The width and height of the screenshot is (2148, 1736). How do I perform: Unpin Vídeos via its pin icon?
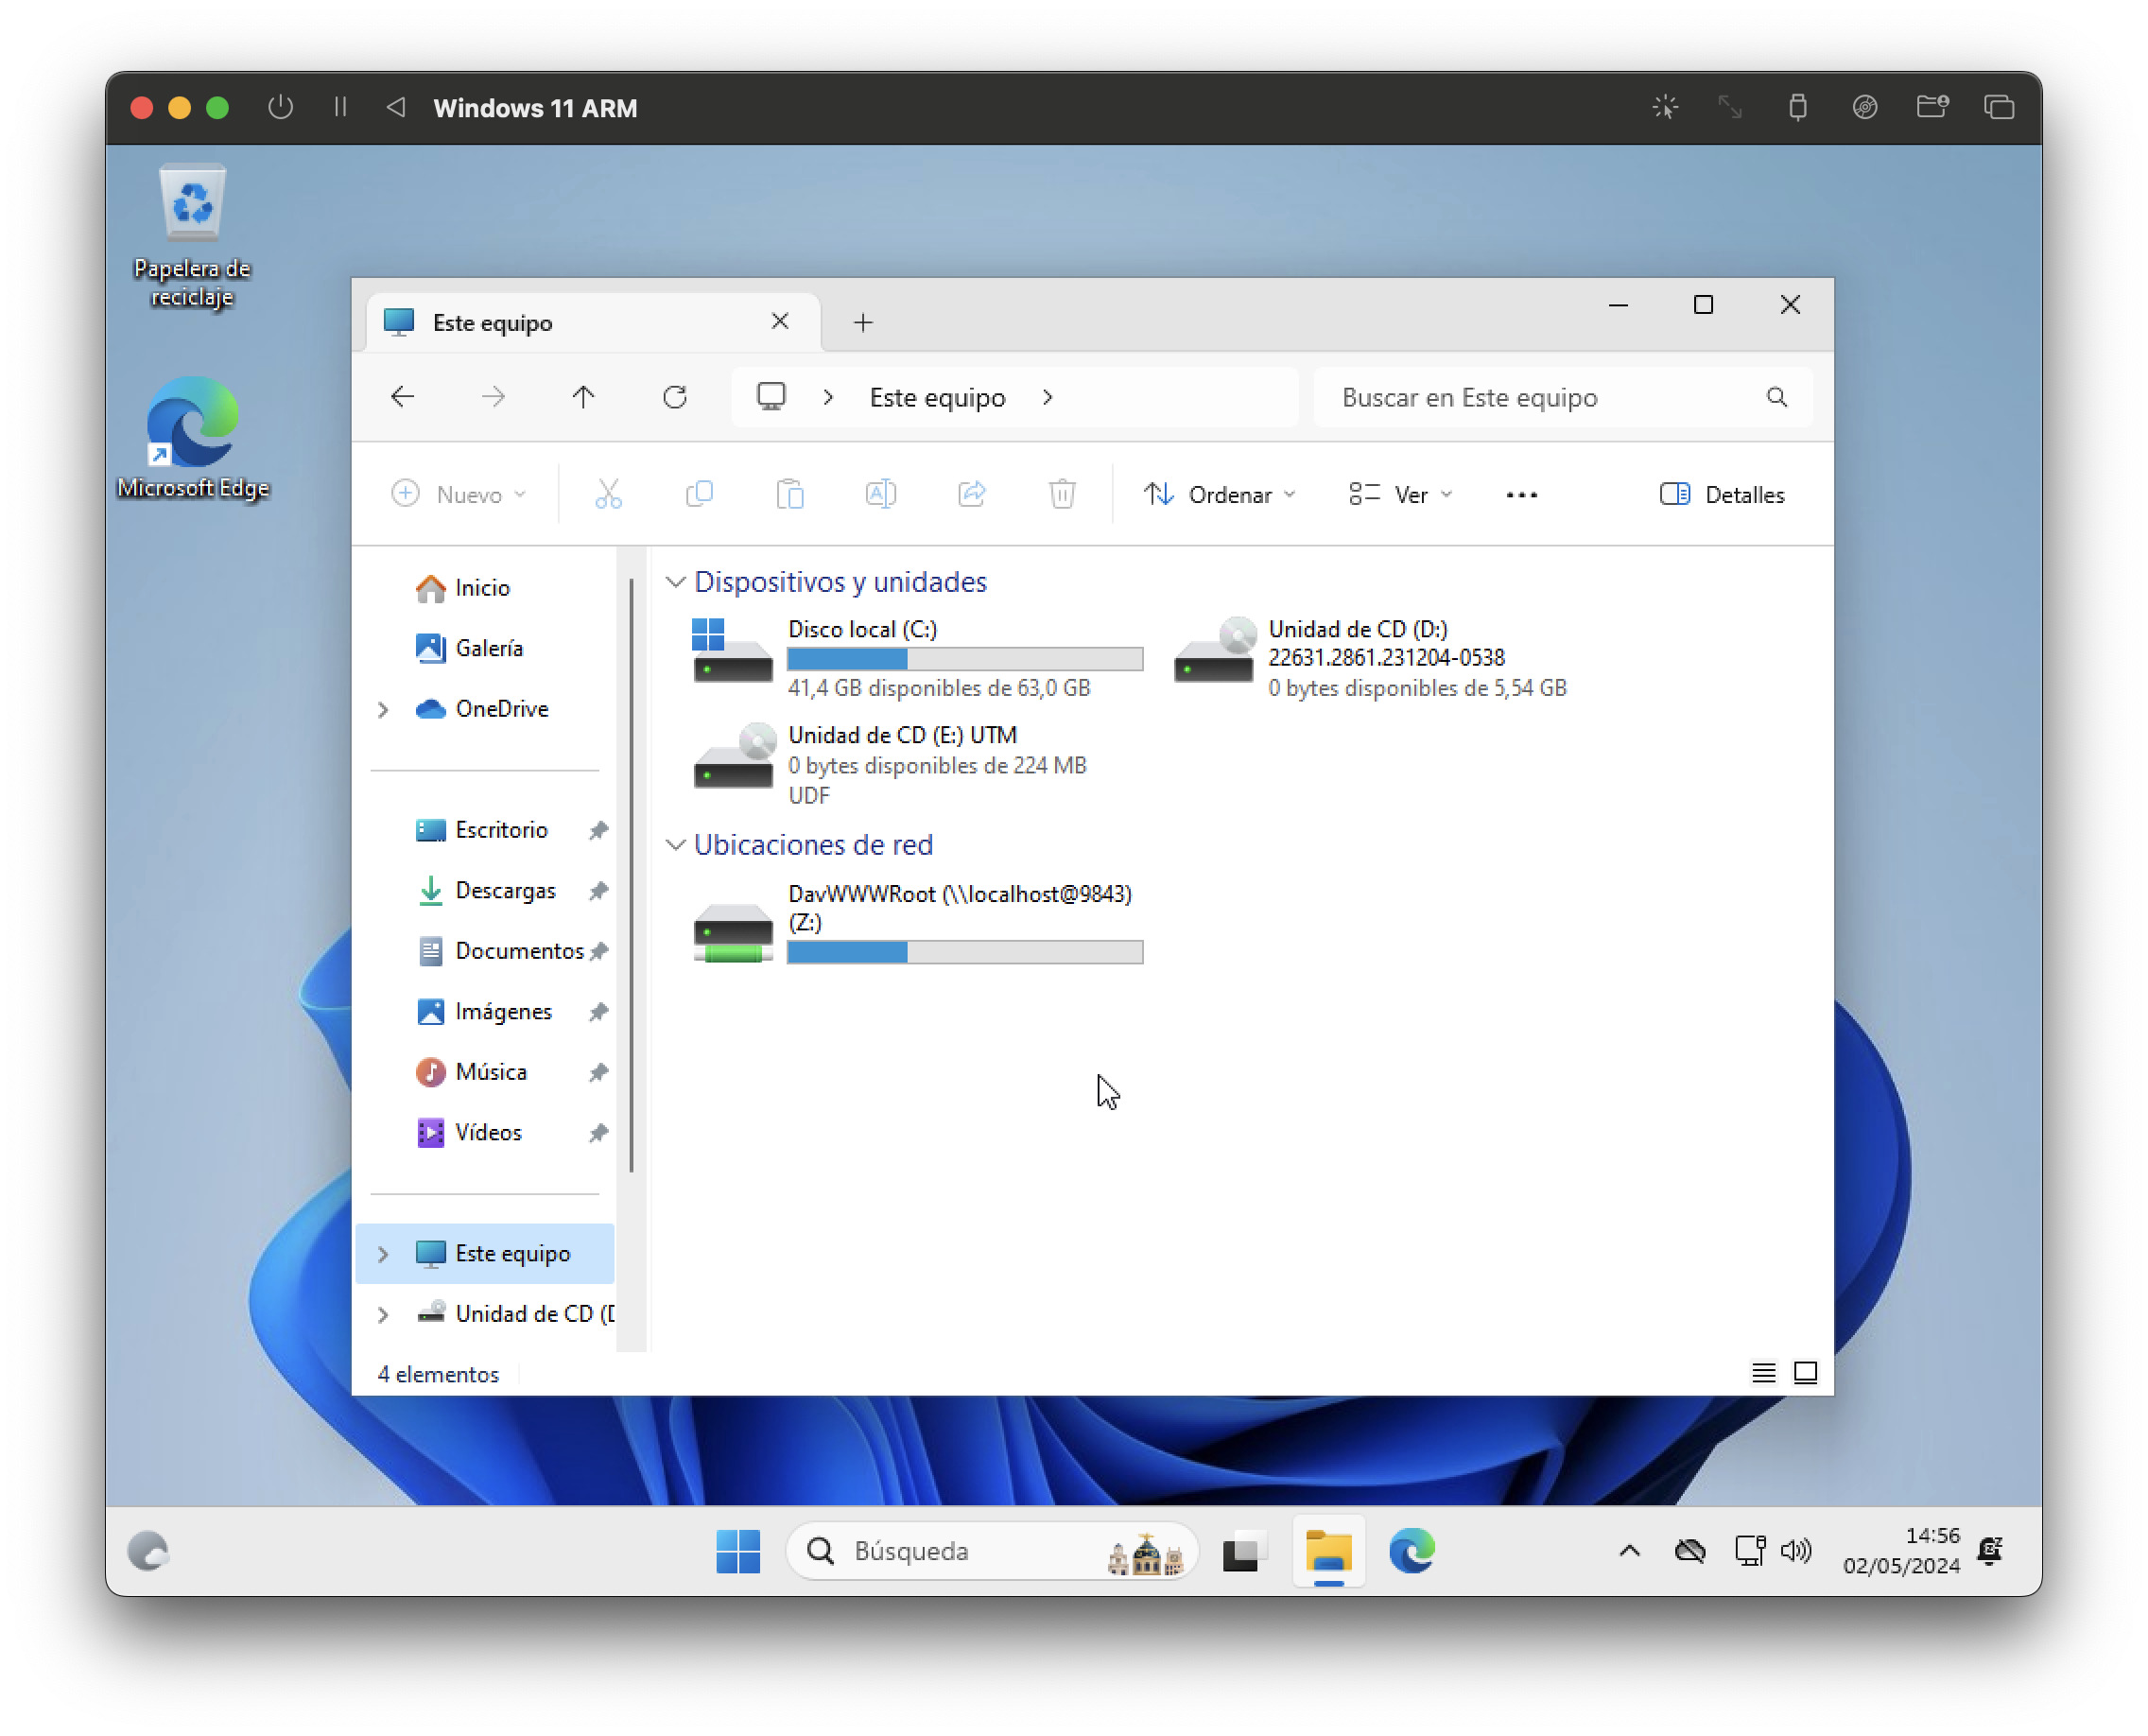coord(598,1133)
